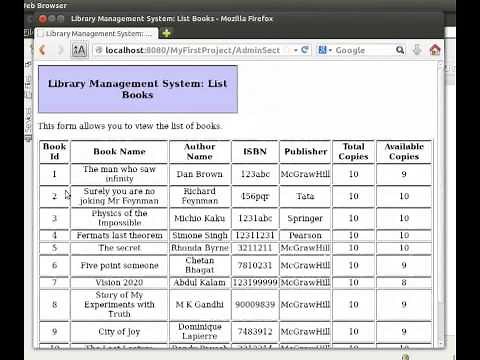Screen dimensions: 480x360
Task: Click the localhost address bar
Action: coord(193,50)
